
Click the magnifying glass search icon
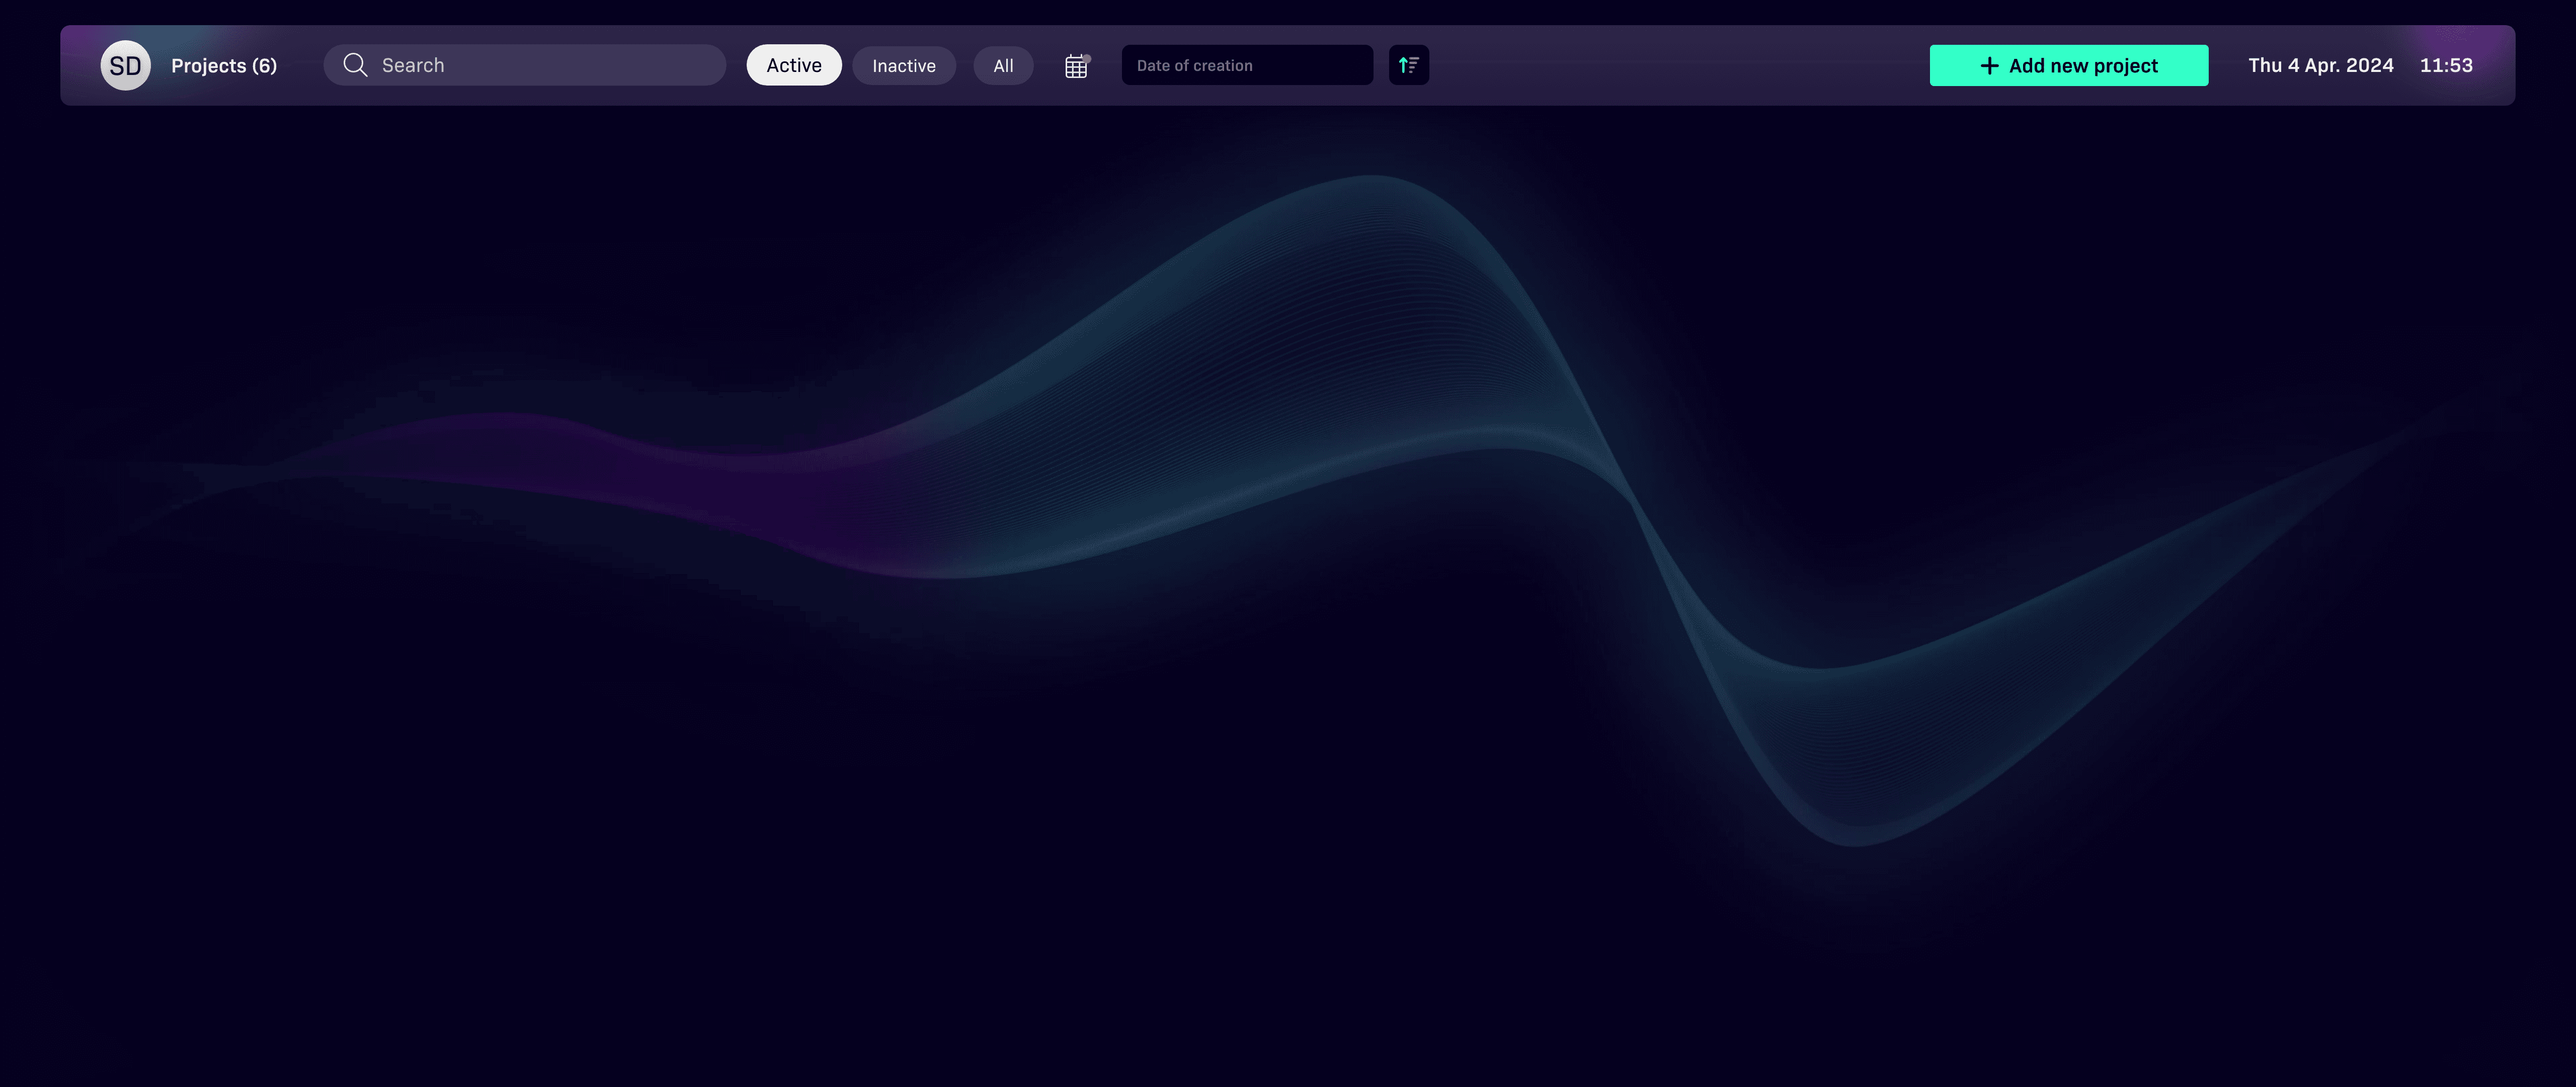355,65
